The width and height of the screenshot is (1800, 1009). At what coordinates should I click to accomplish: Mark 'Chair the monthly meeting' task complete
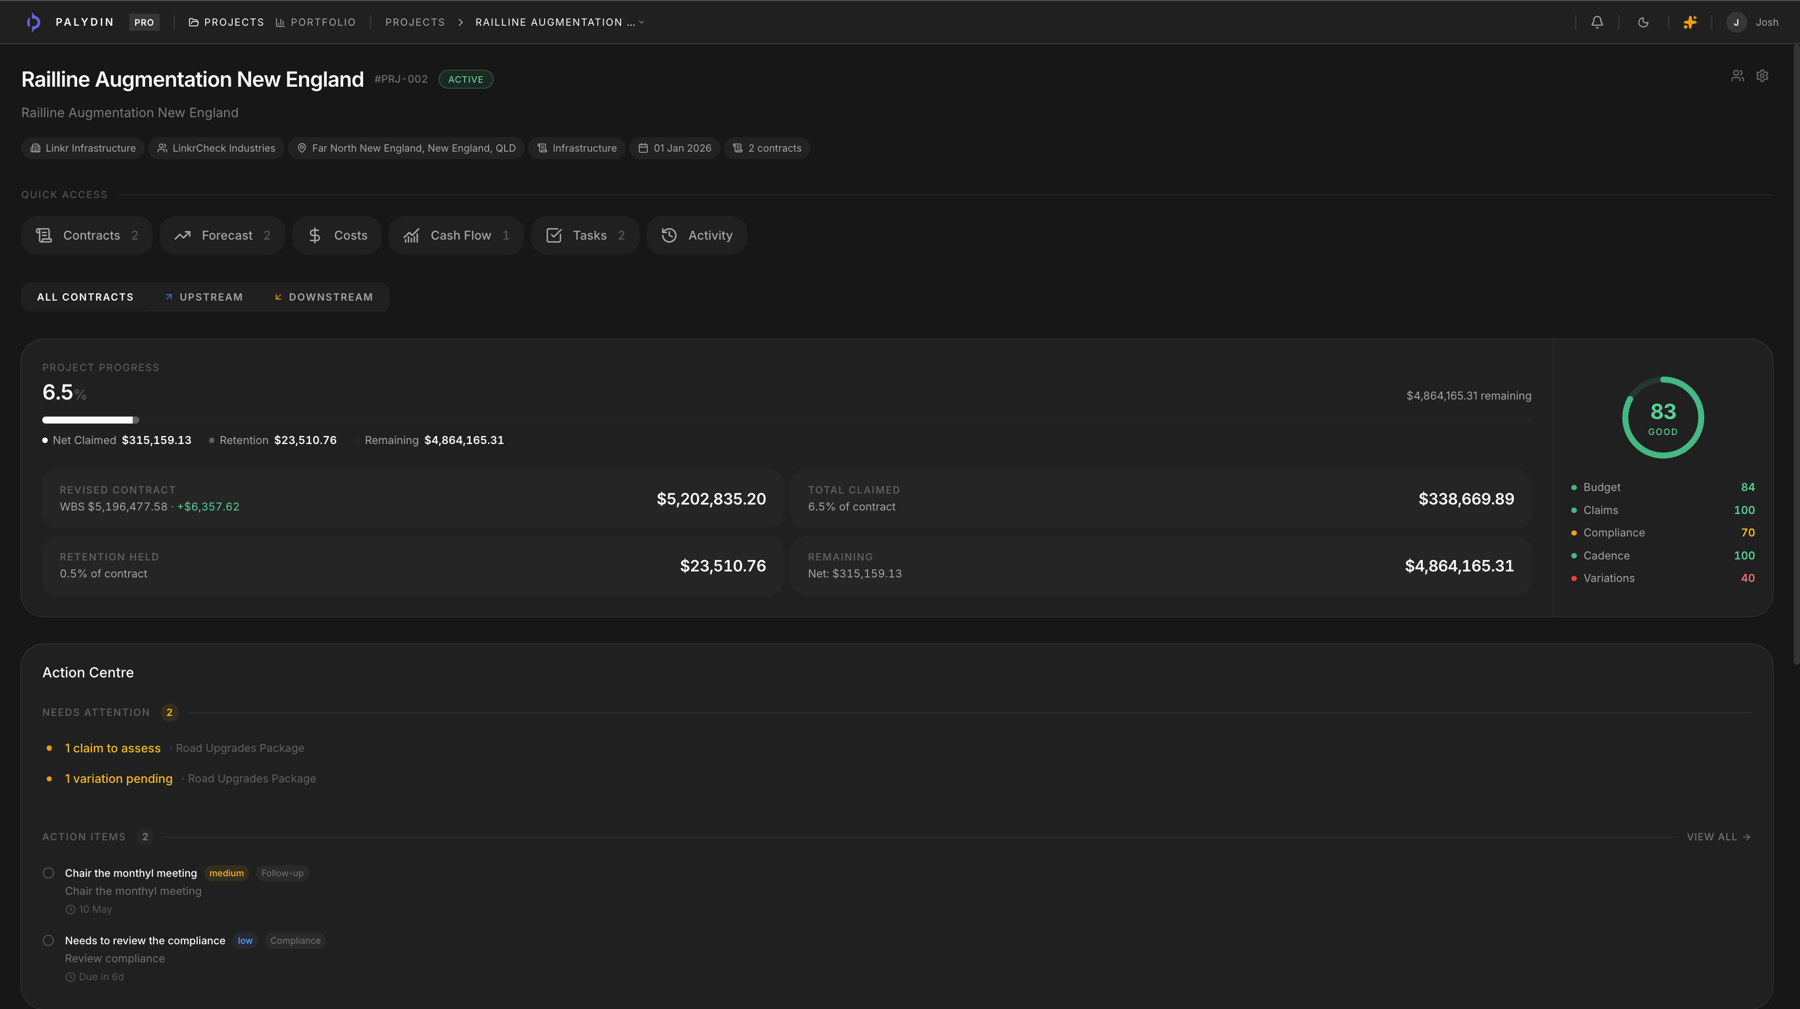tap(48, 872)
